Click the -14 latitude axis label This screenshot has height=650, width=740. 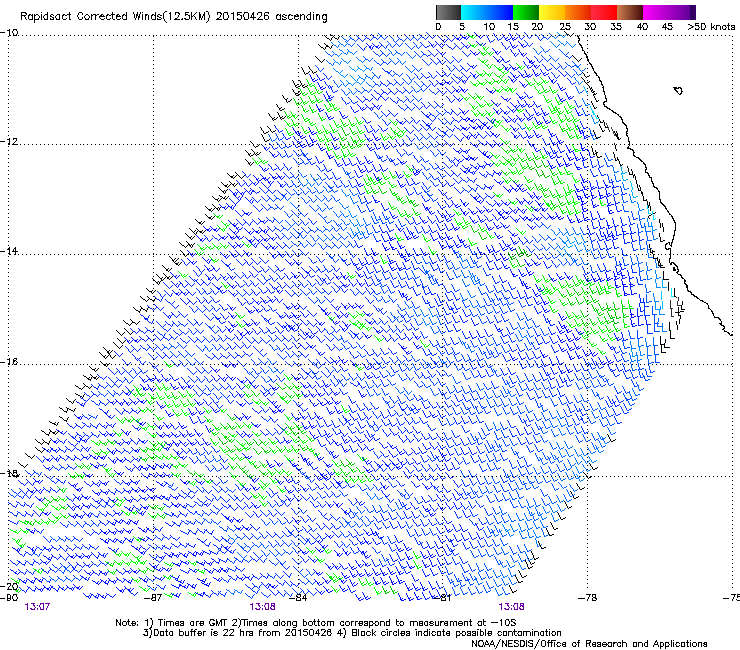point(9,251)
